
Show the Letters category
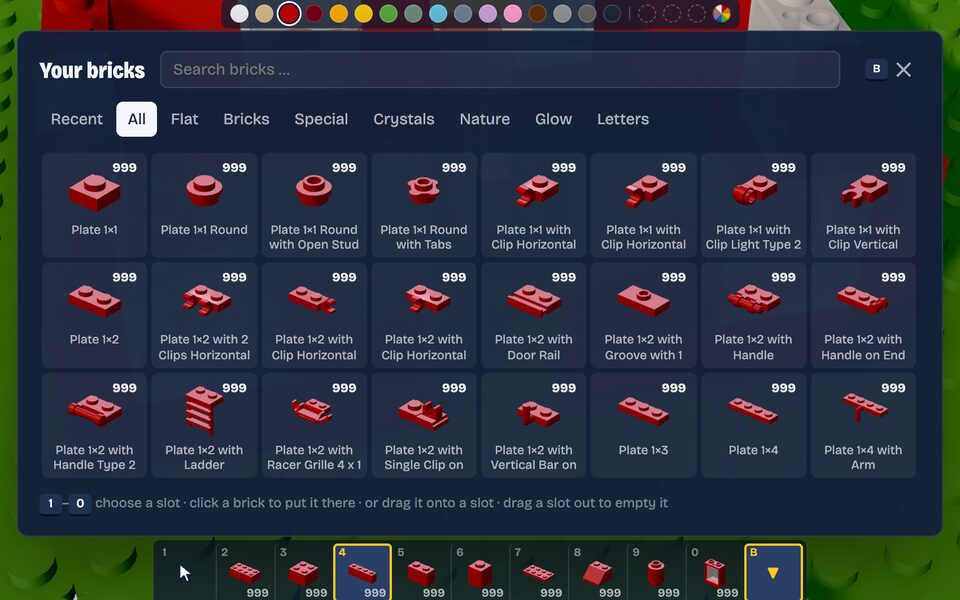click(x=623, y=119)
